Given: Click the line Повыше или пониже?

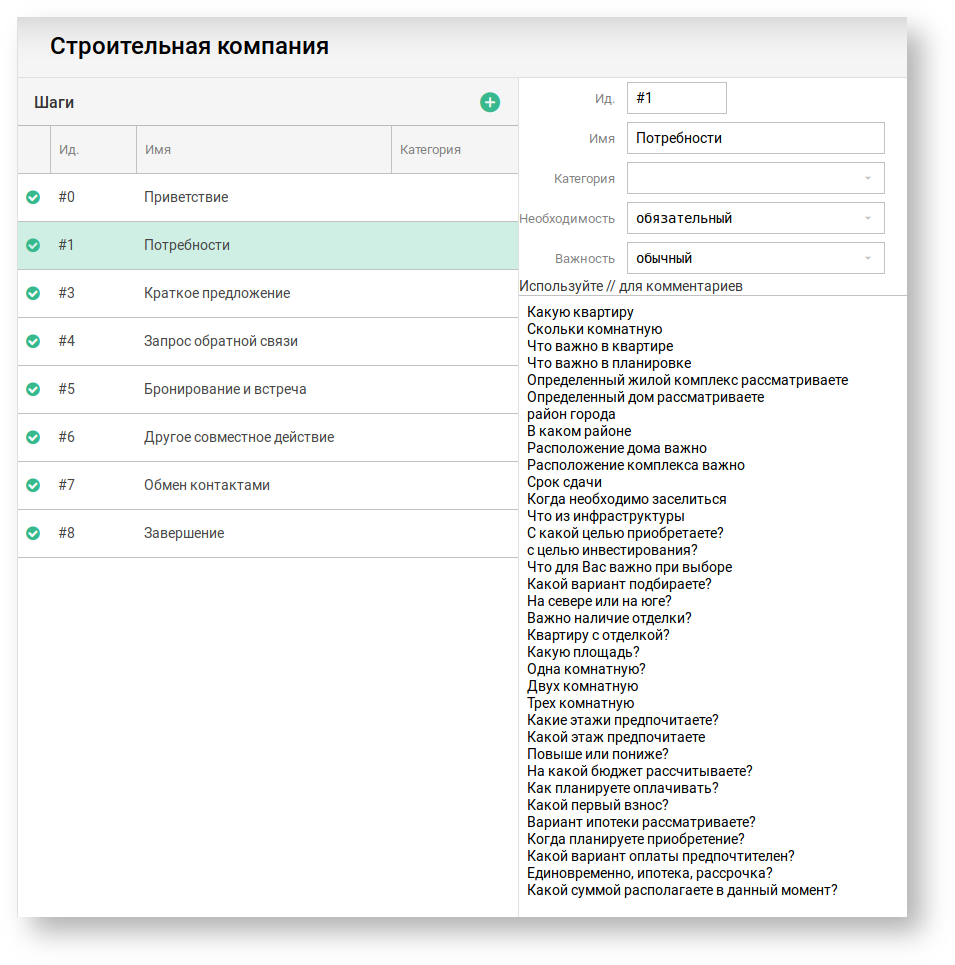Looking at the screenshot, I should [597, 754].
